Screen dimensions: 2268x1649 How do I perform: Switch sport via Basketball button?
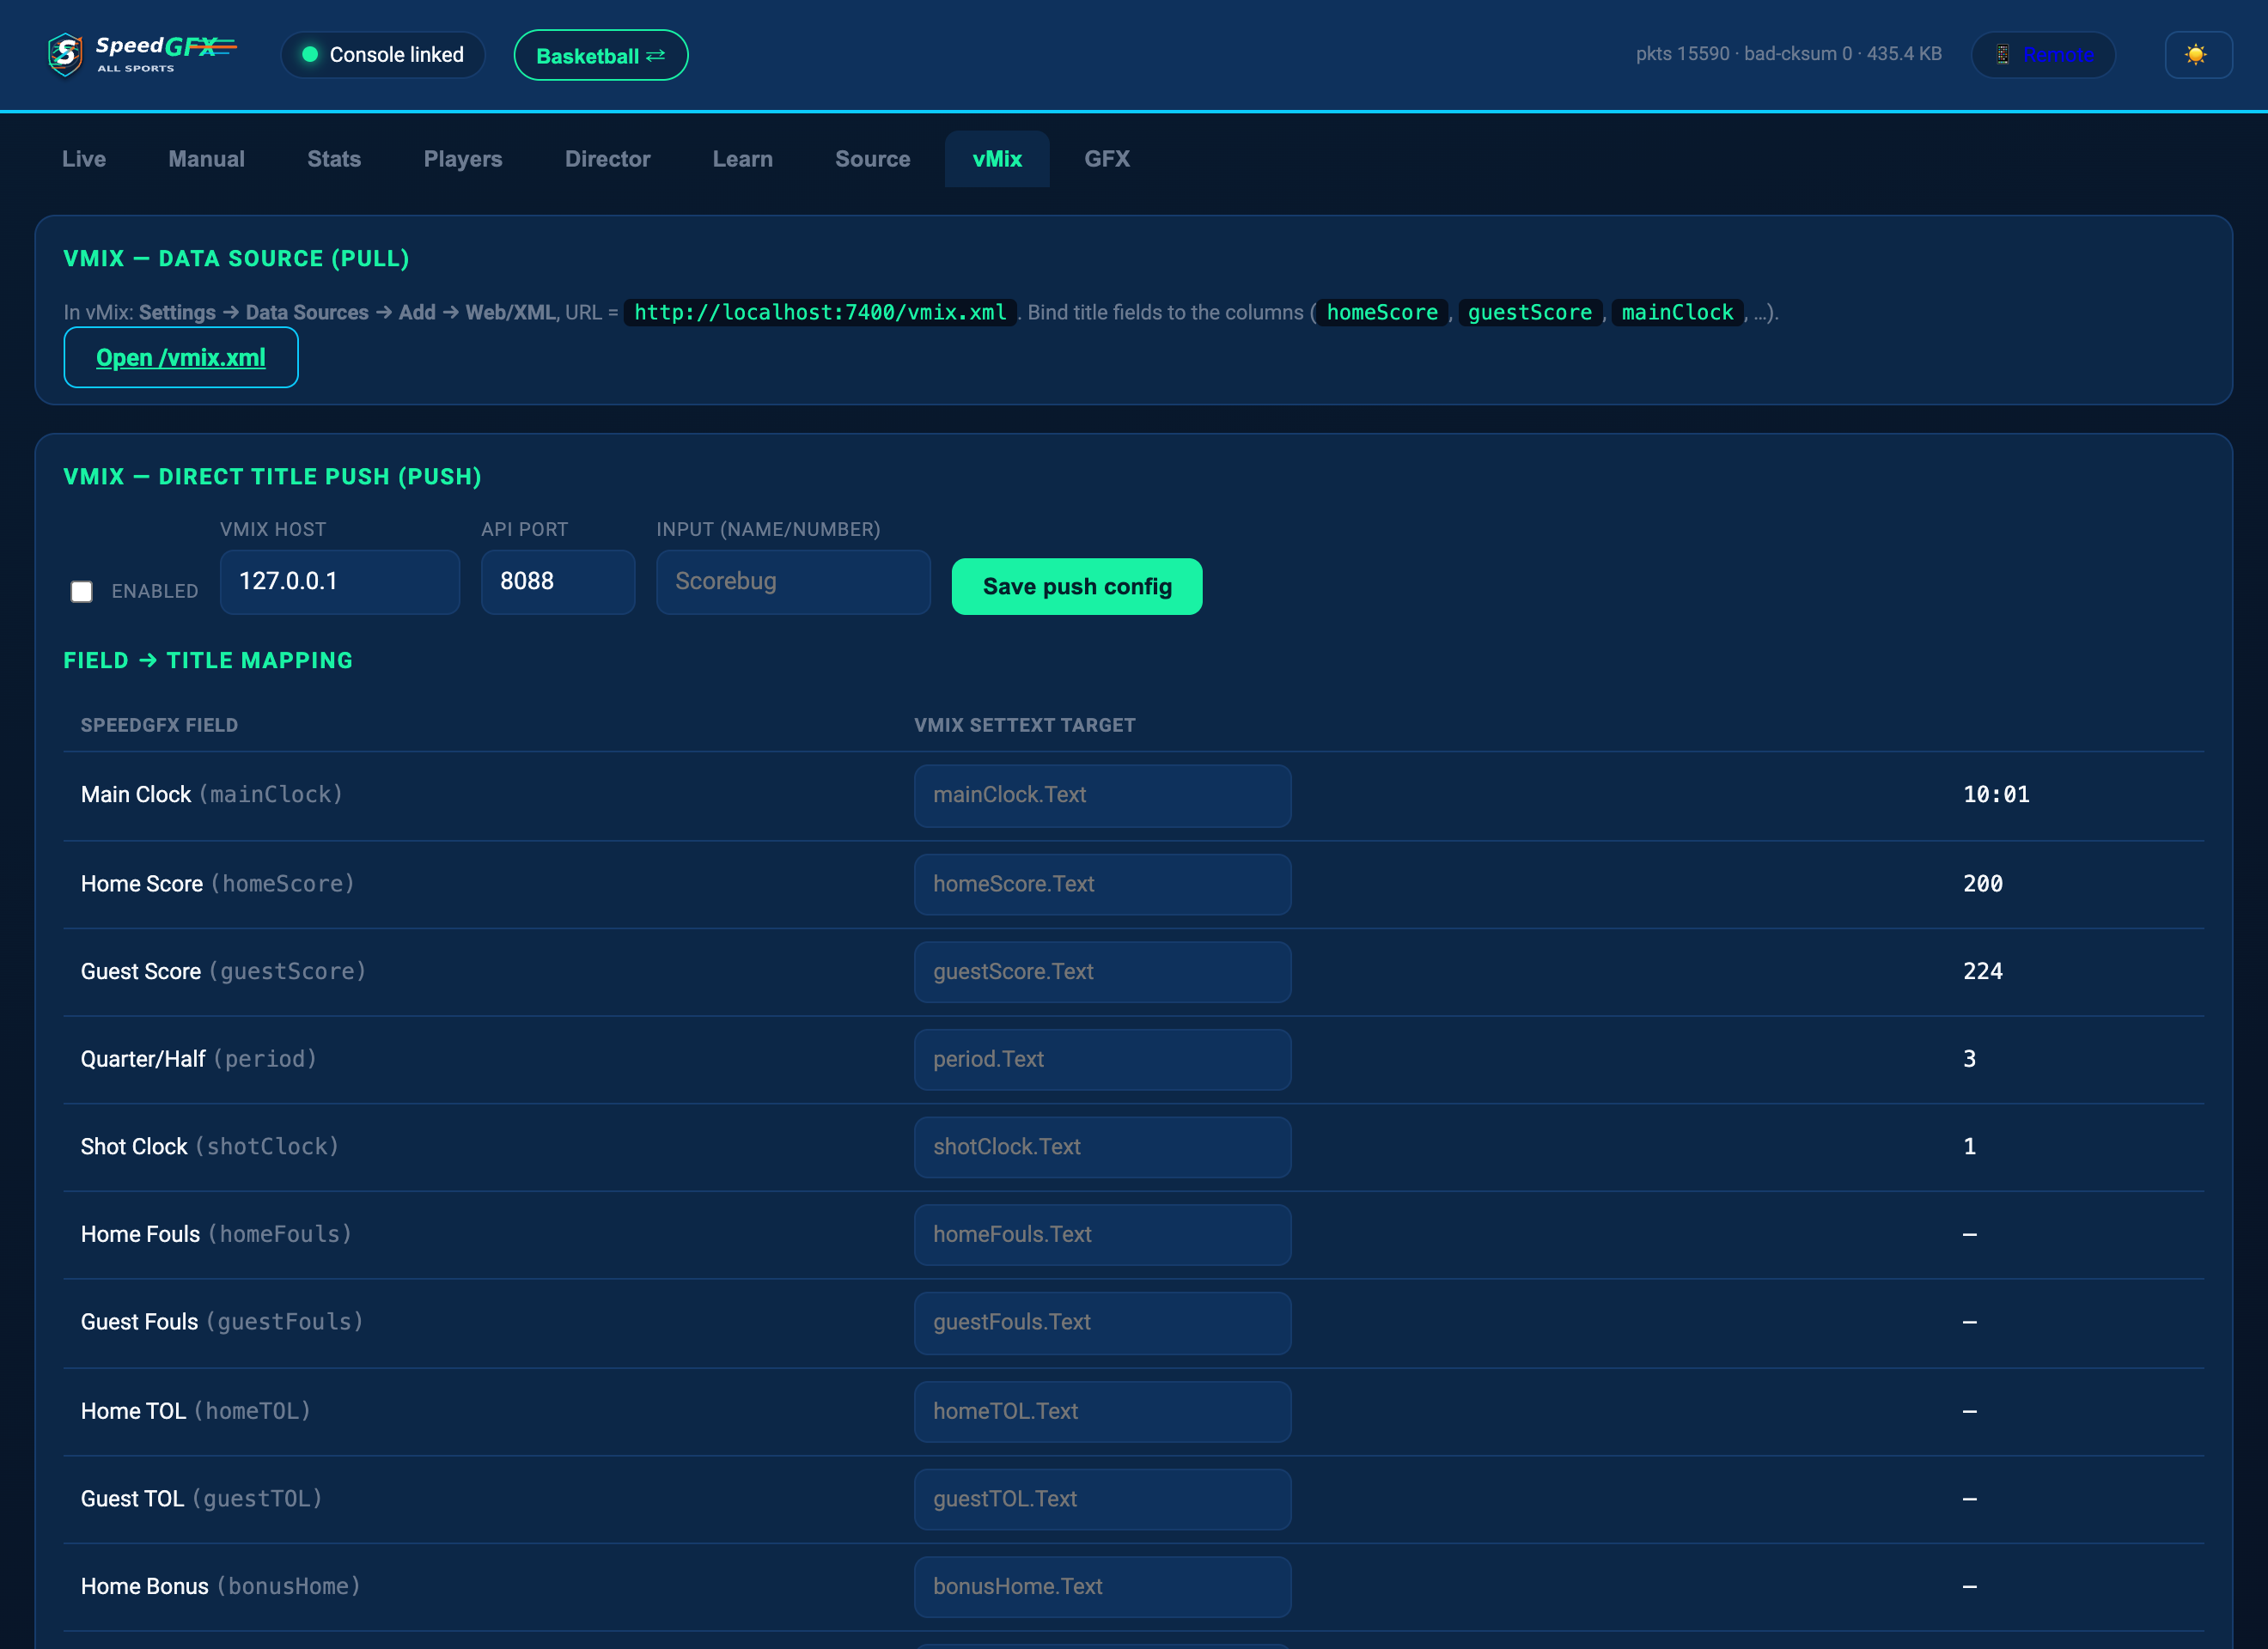click(600, 55)
